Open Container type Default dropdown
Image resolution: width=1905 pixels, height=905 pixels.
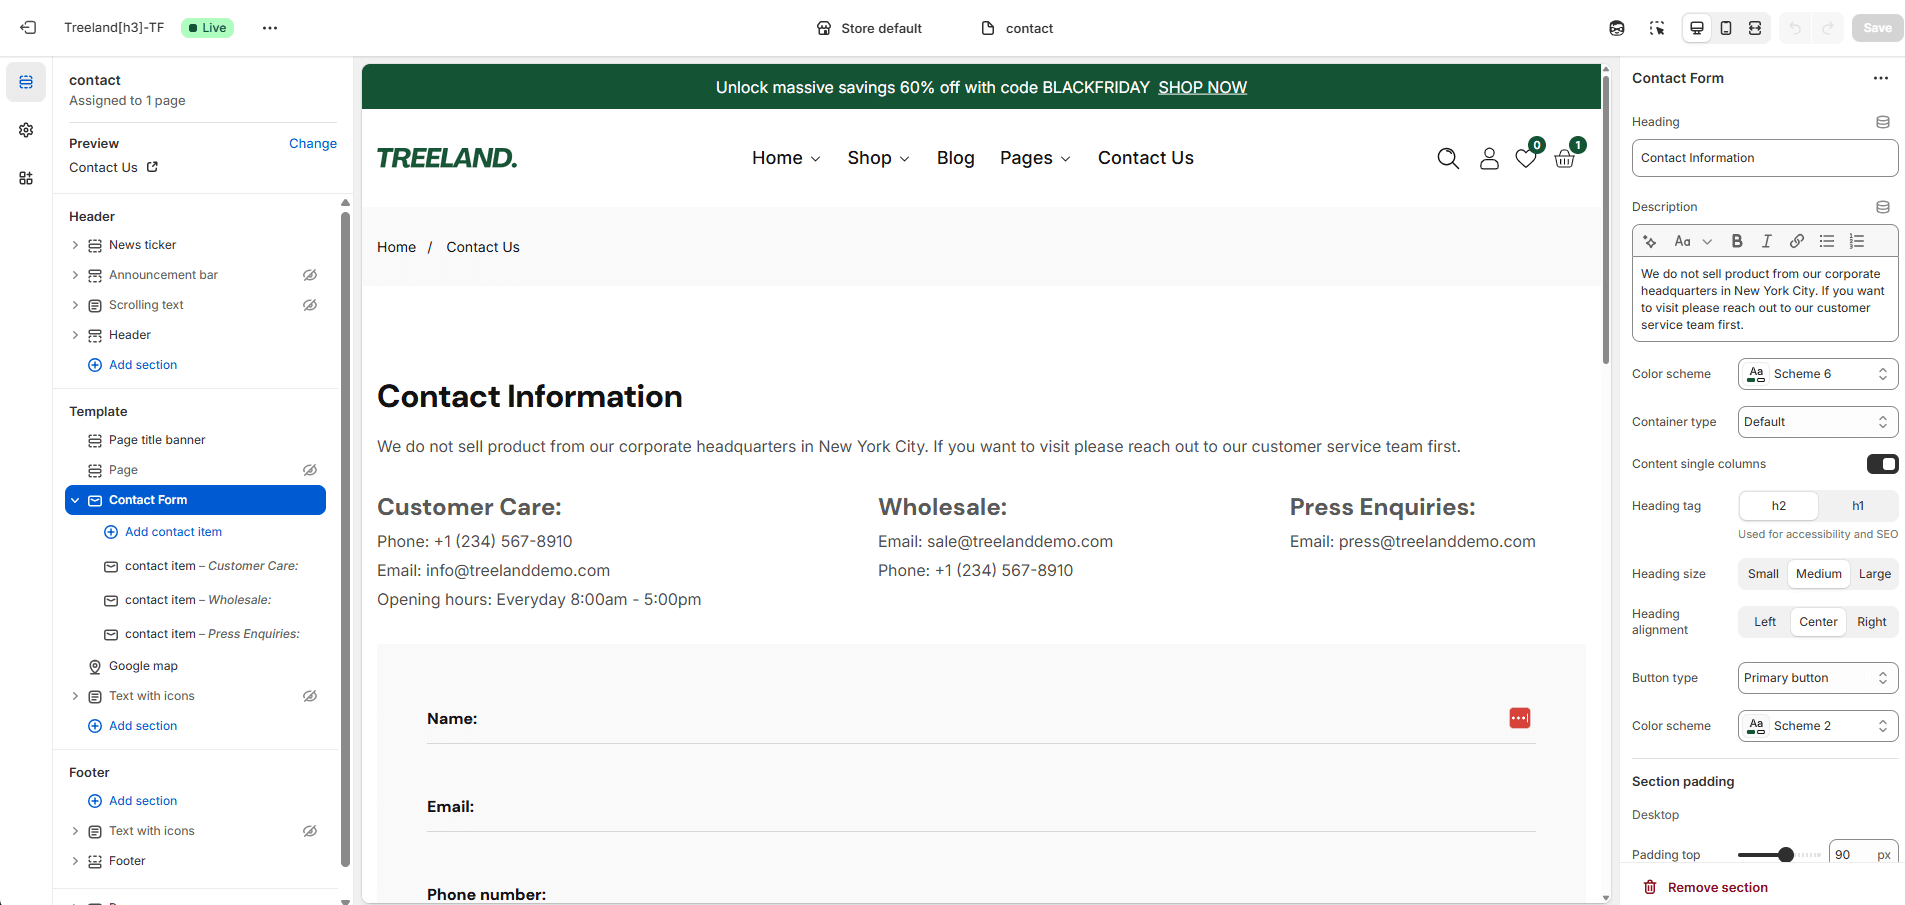(x=1818, y=422)
